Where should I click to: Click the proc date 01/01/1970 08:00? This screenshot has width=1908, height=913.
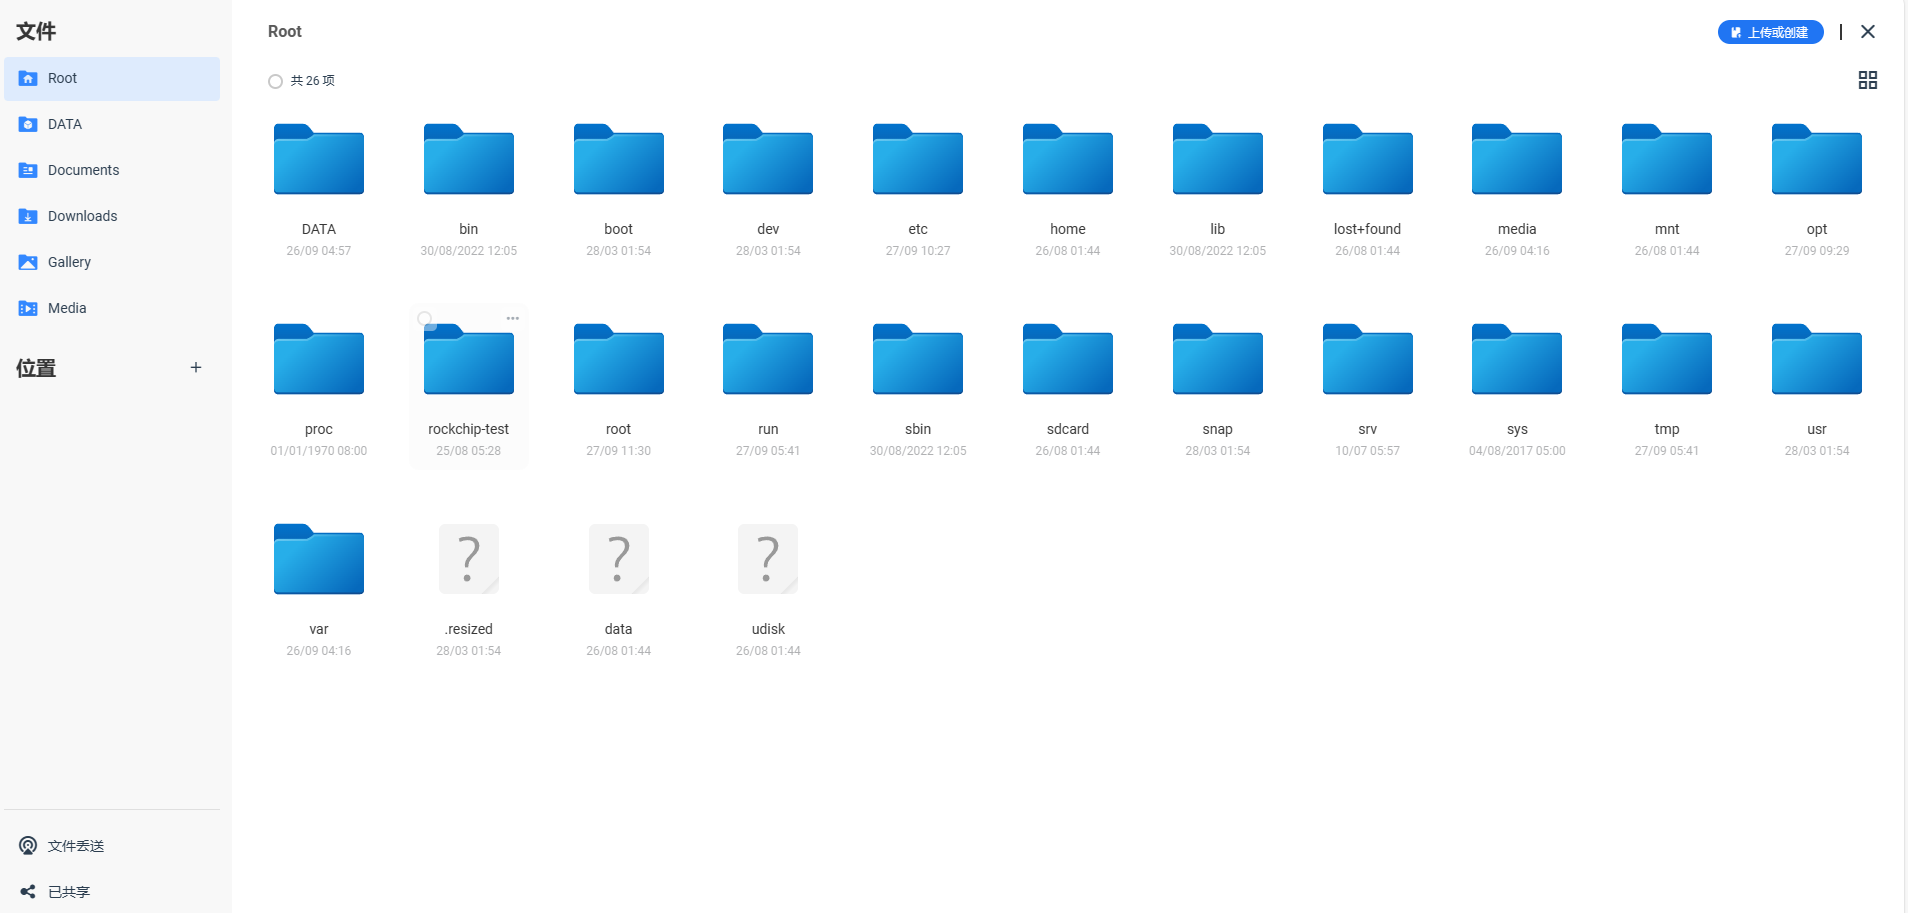tap(318, 451)
